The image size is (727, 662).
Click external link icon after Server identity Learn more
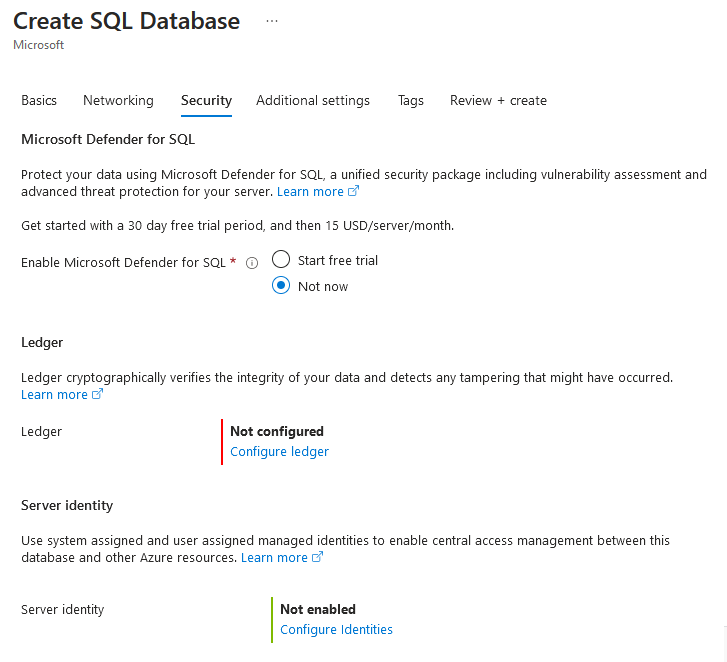pyautogui.click(x=317, y=557)
